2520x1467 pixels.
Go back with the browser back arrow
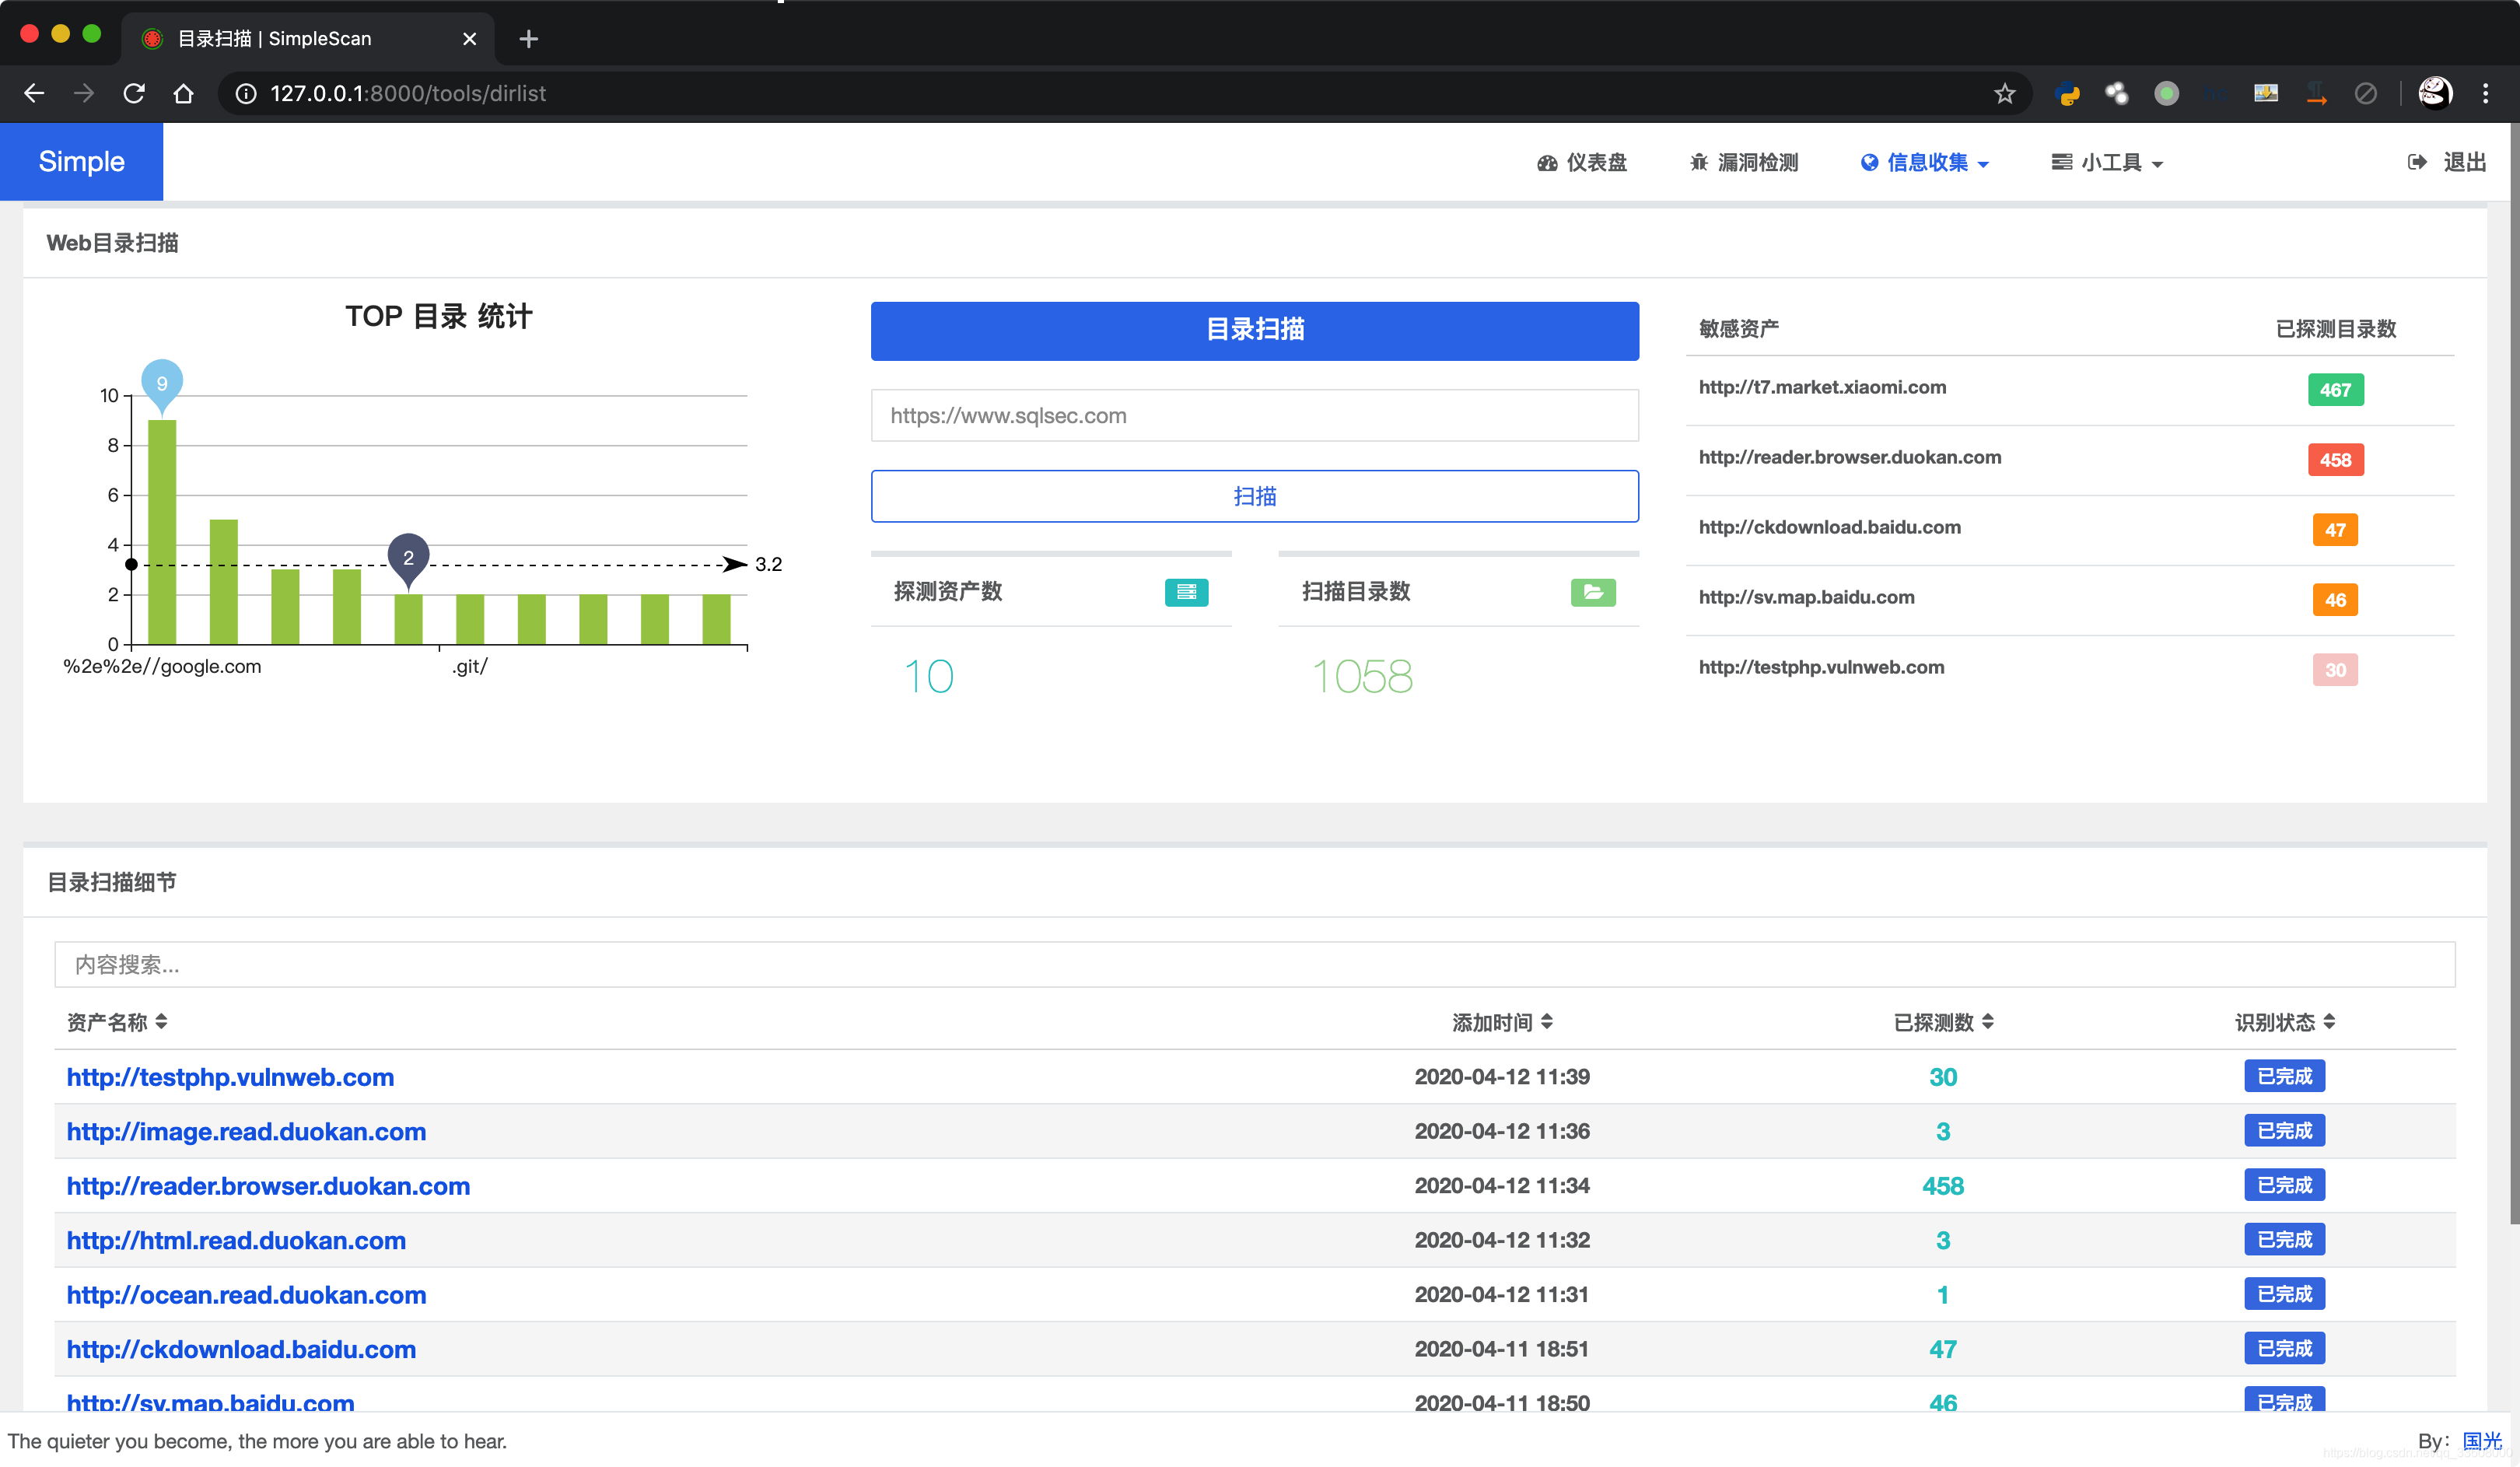[34, 93]
